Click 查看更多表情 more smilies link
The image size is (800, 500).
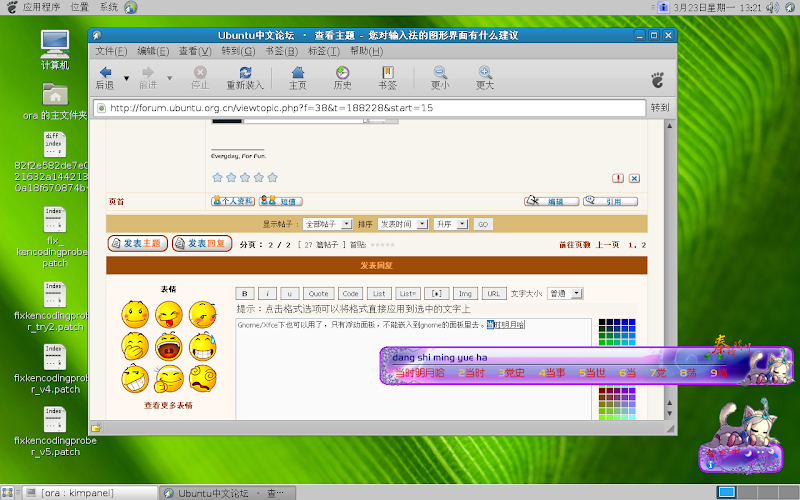(168, 405)
